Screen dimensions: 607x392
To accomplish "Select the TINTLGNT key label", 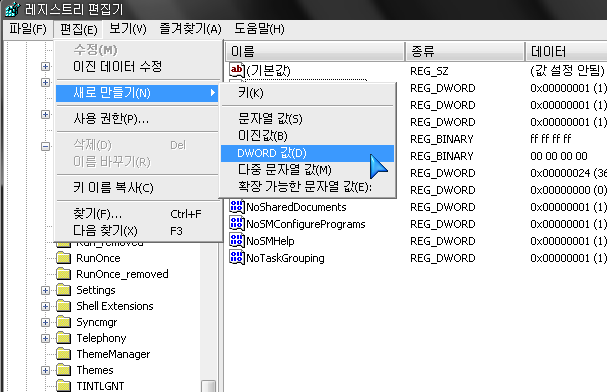I will (100, 386).
